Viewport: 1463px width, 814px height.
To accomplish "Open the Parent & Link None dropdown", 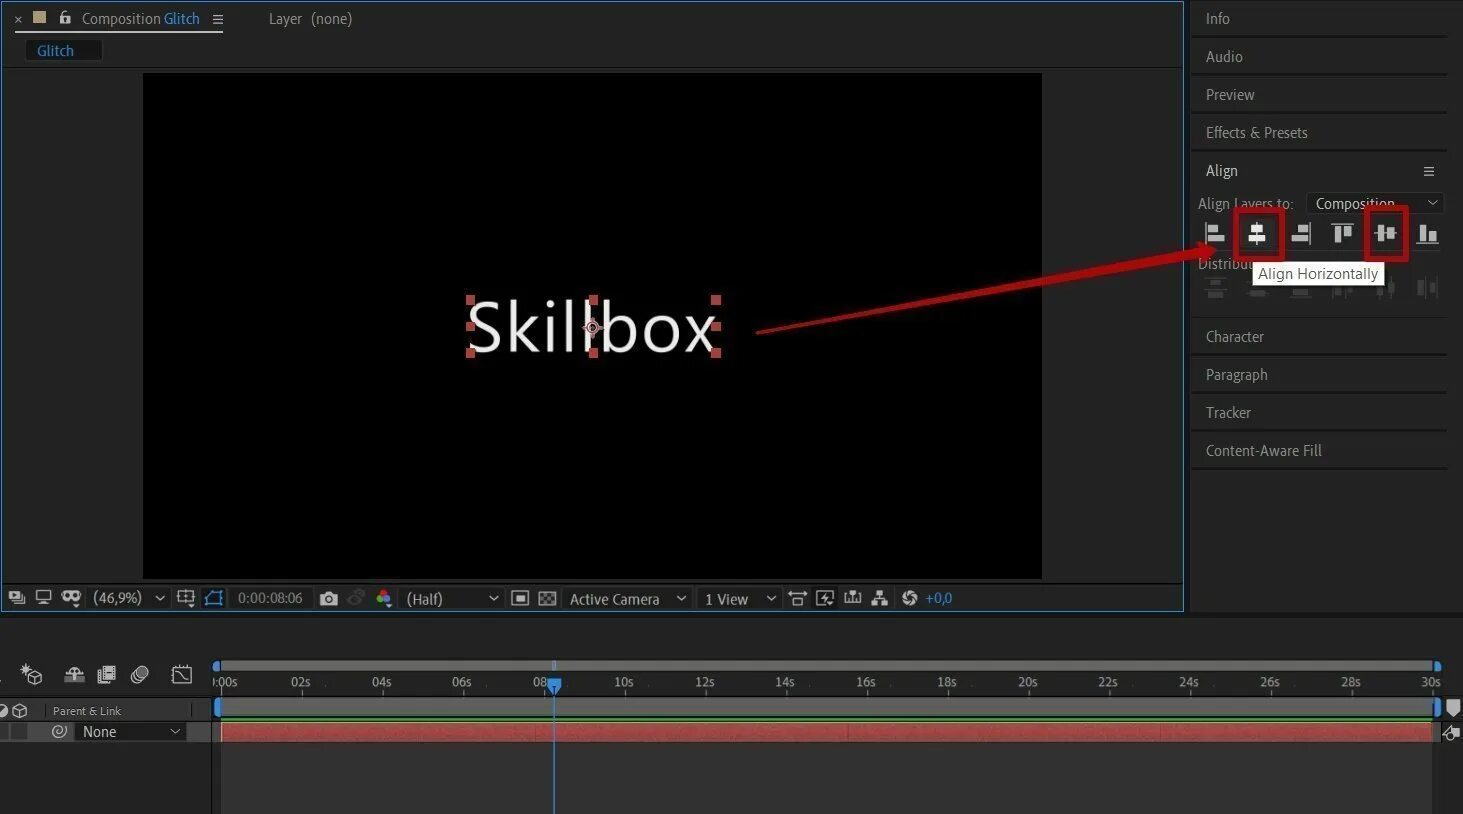I will coord(130,732).
